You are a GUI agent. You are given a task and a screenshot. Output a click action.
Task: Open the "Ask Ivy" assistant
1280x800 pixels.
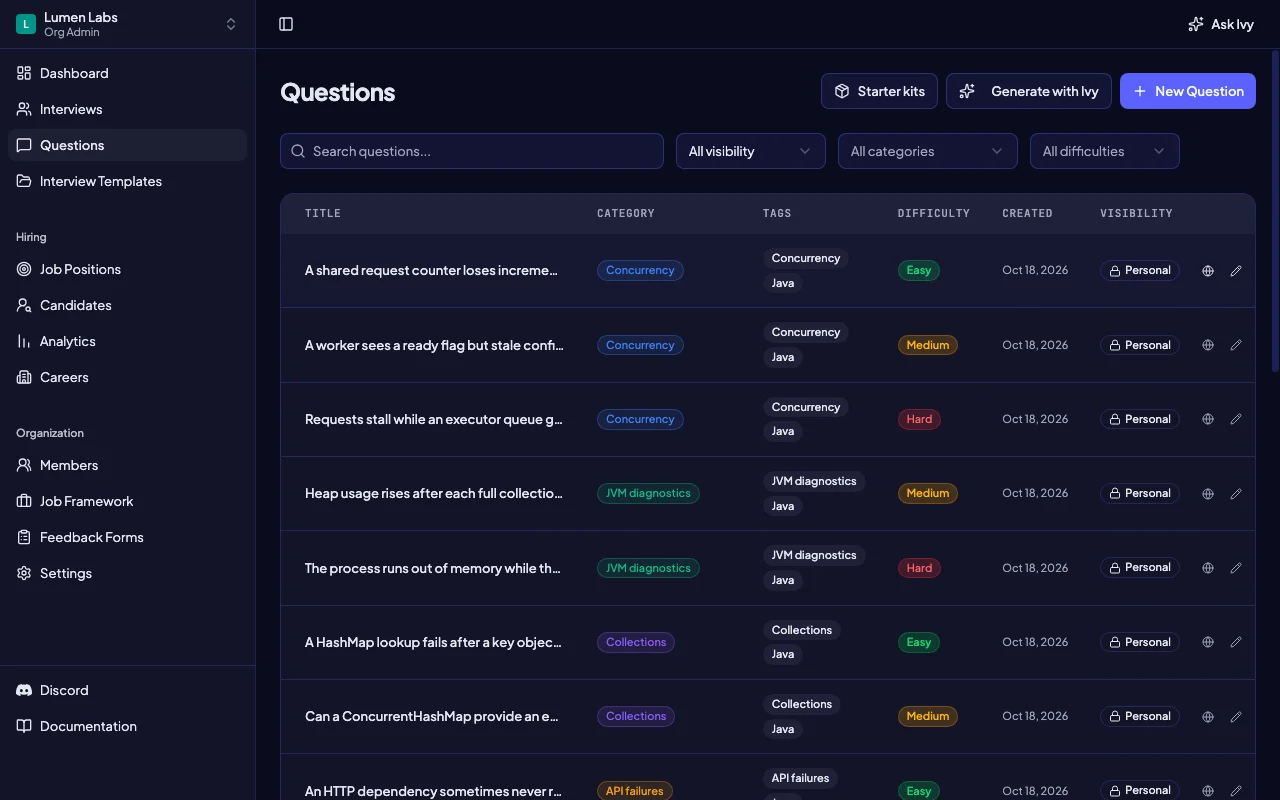(1221, 24)
